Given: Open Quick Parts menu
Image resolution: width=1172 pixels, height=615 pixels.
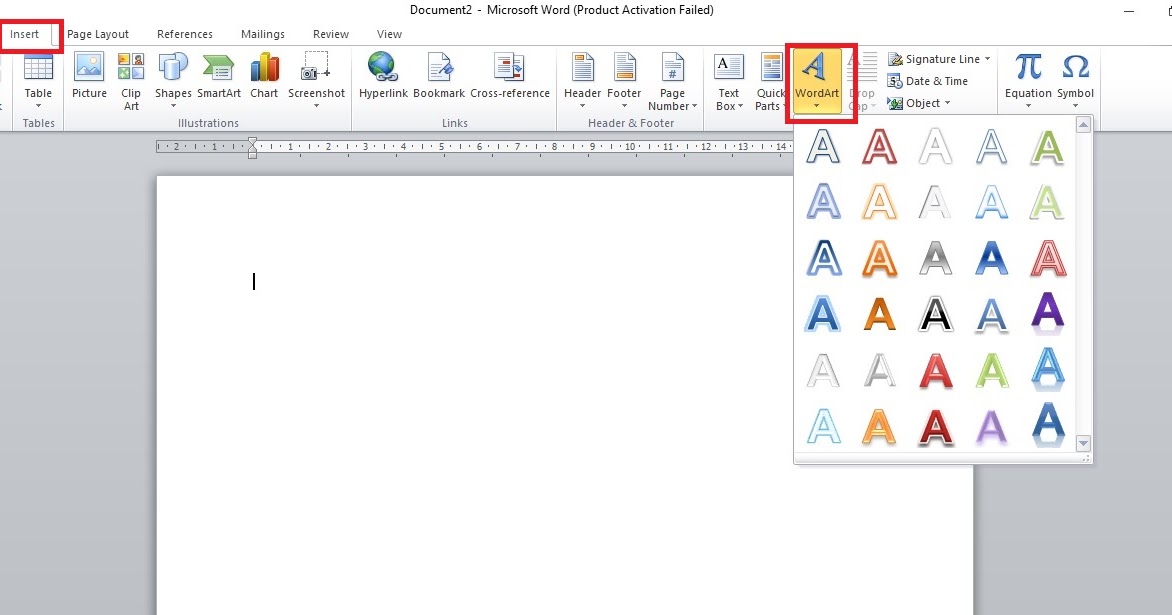Looking at the screenshot, I should [x=770, y=82].
